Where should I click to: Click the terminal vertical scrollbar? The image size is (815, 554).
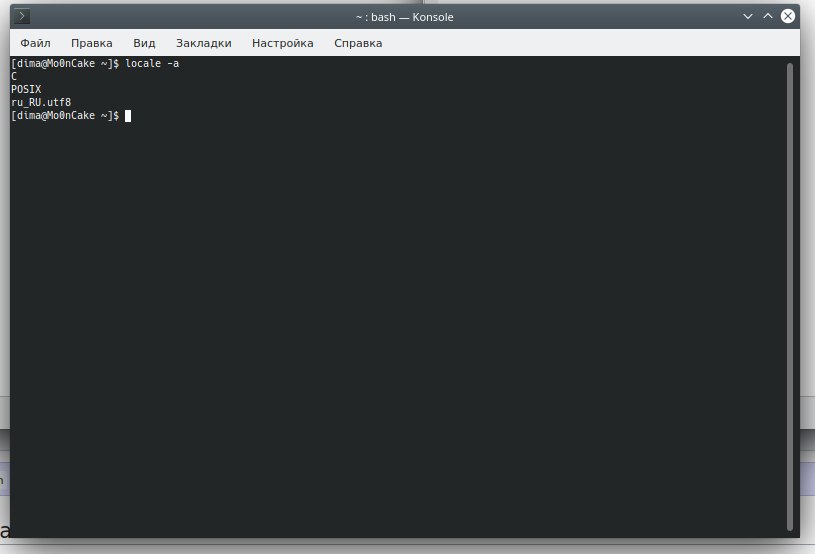[790, 297]
